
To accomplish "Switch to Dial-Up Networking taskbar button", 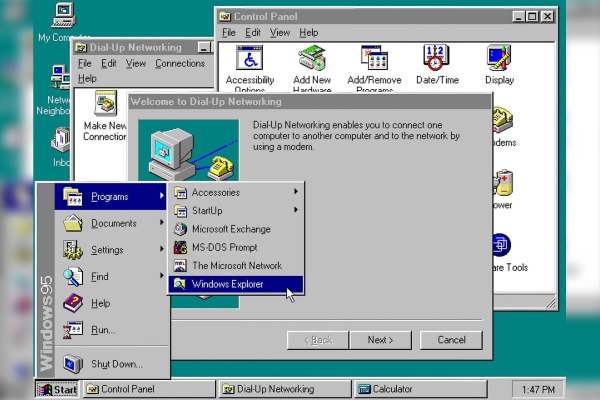I will (285, 389).
